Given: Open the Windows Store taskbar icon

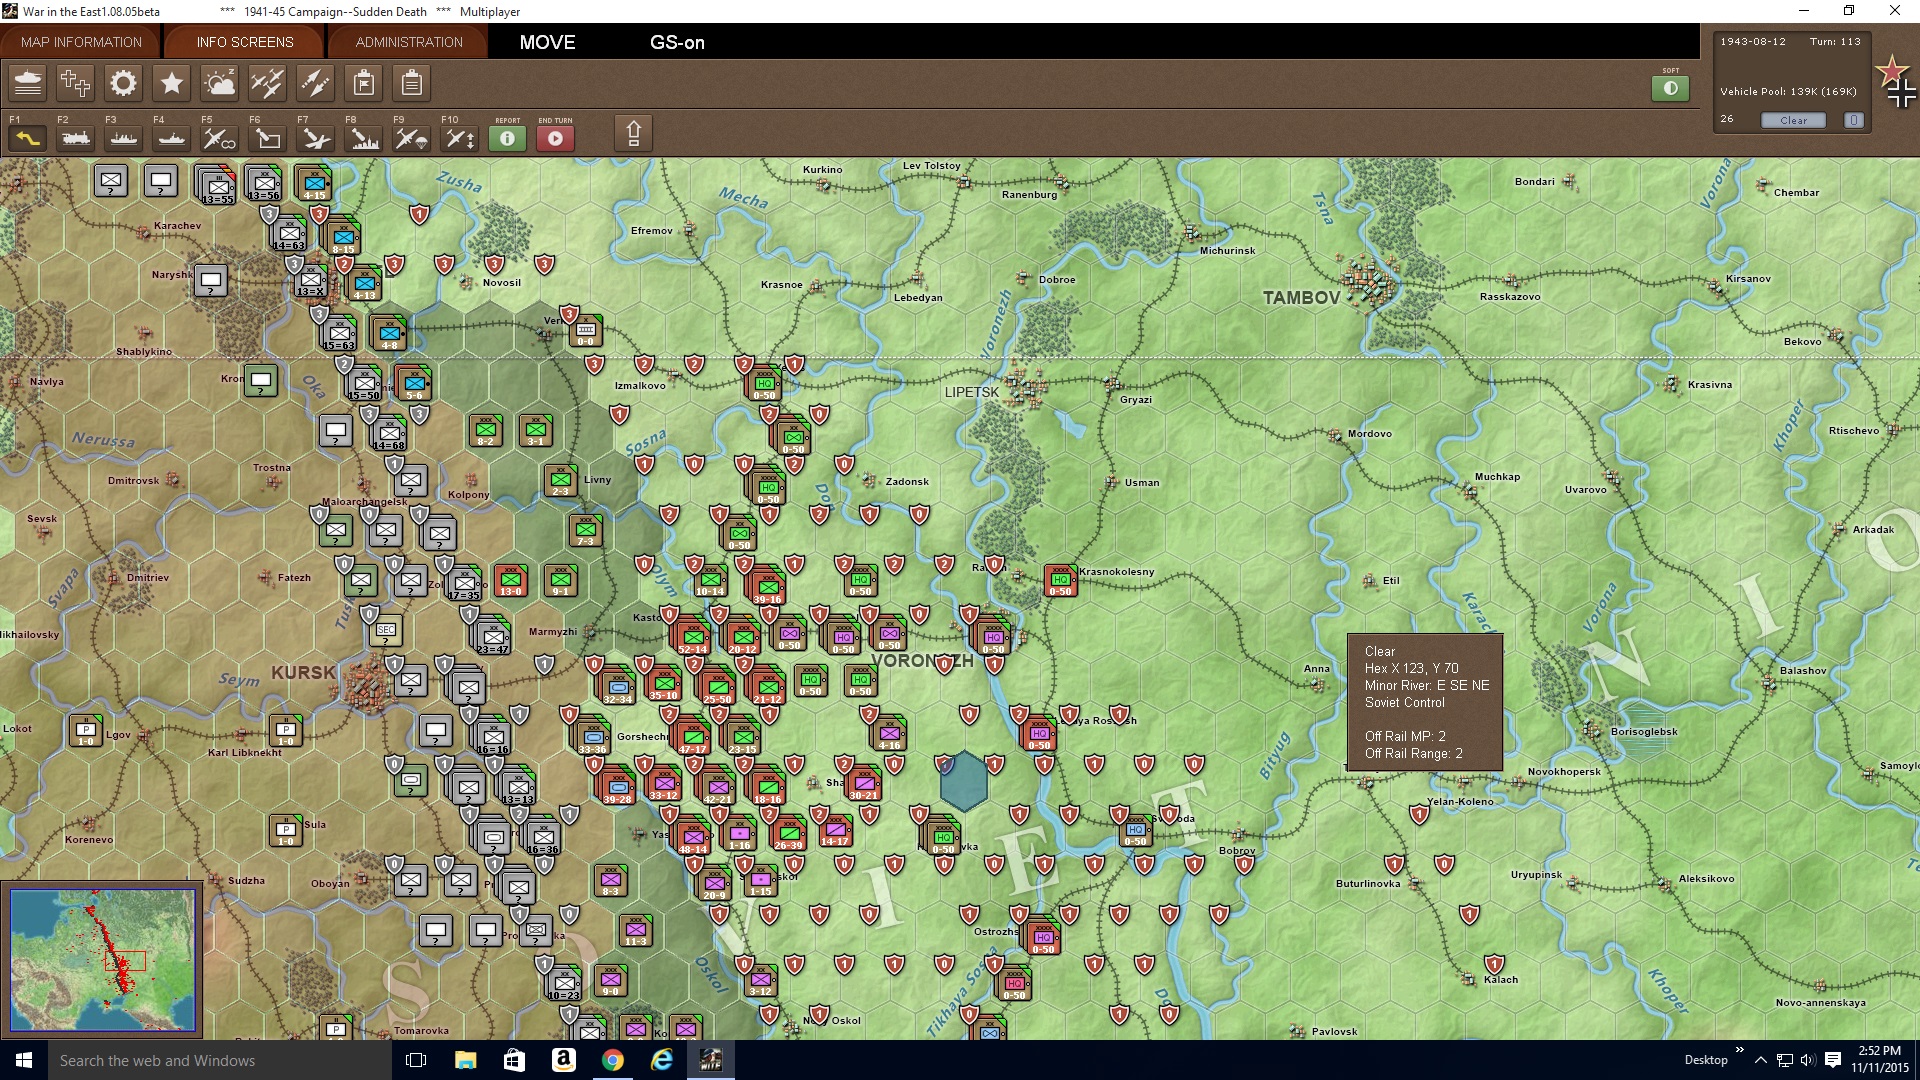Looking at the screenshot, I should point(514,1060).
